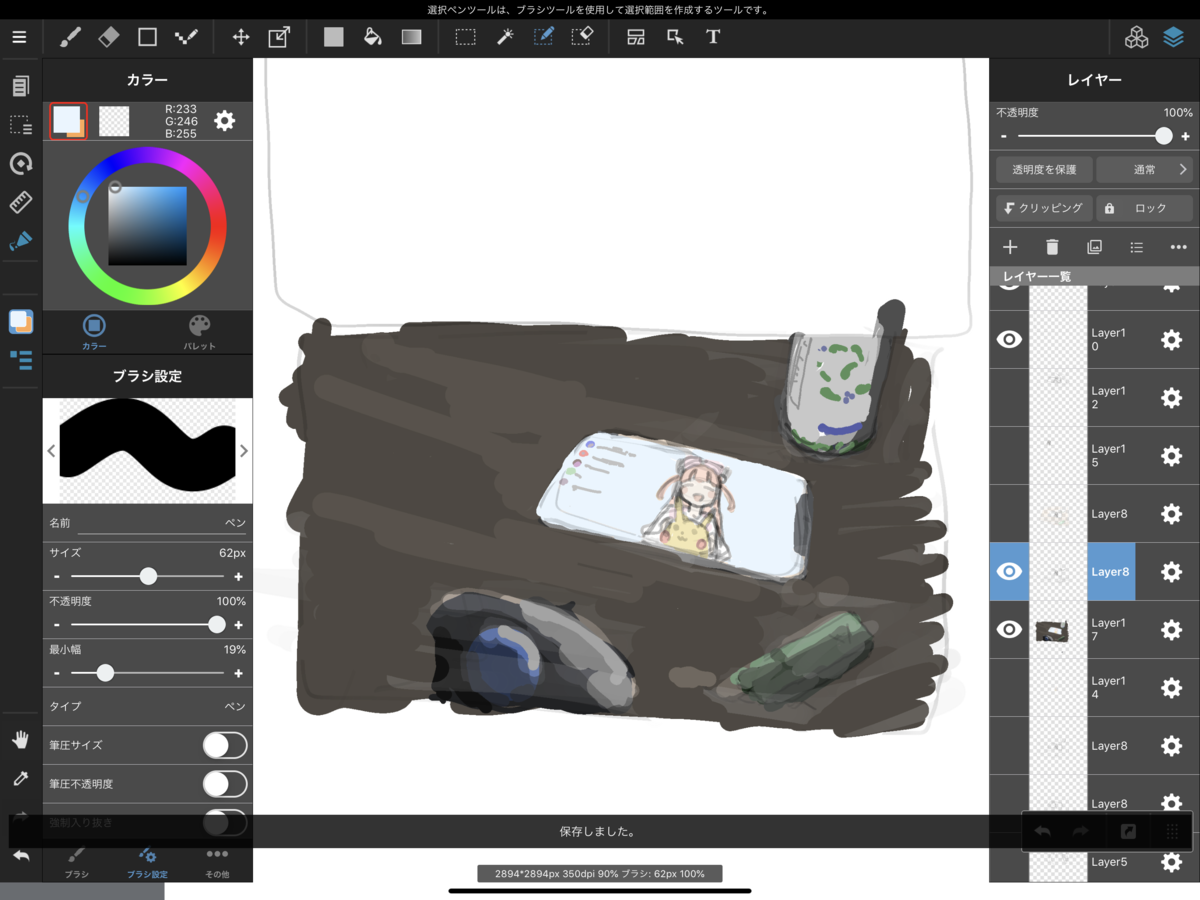The height and width of the screenshot is (900, 1200).
Task: Open the pen correction sidebar icon
Action: click(21, 241)
